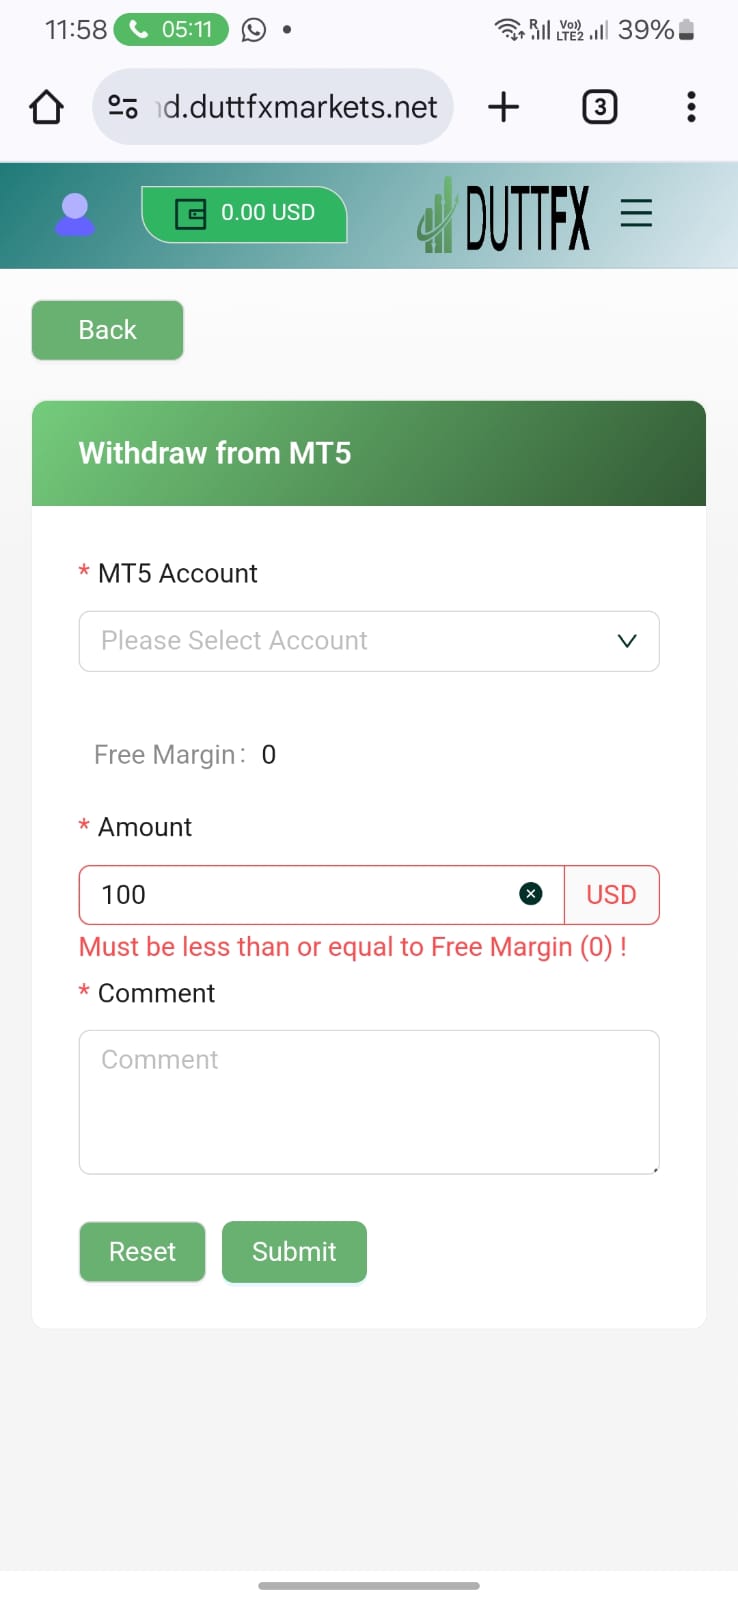This screenshot has width=738, height=1600.
Task: Tap the USD currency addon
Action: point(611,895)
